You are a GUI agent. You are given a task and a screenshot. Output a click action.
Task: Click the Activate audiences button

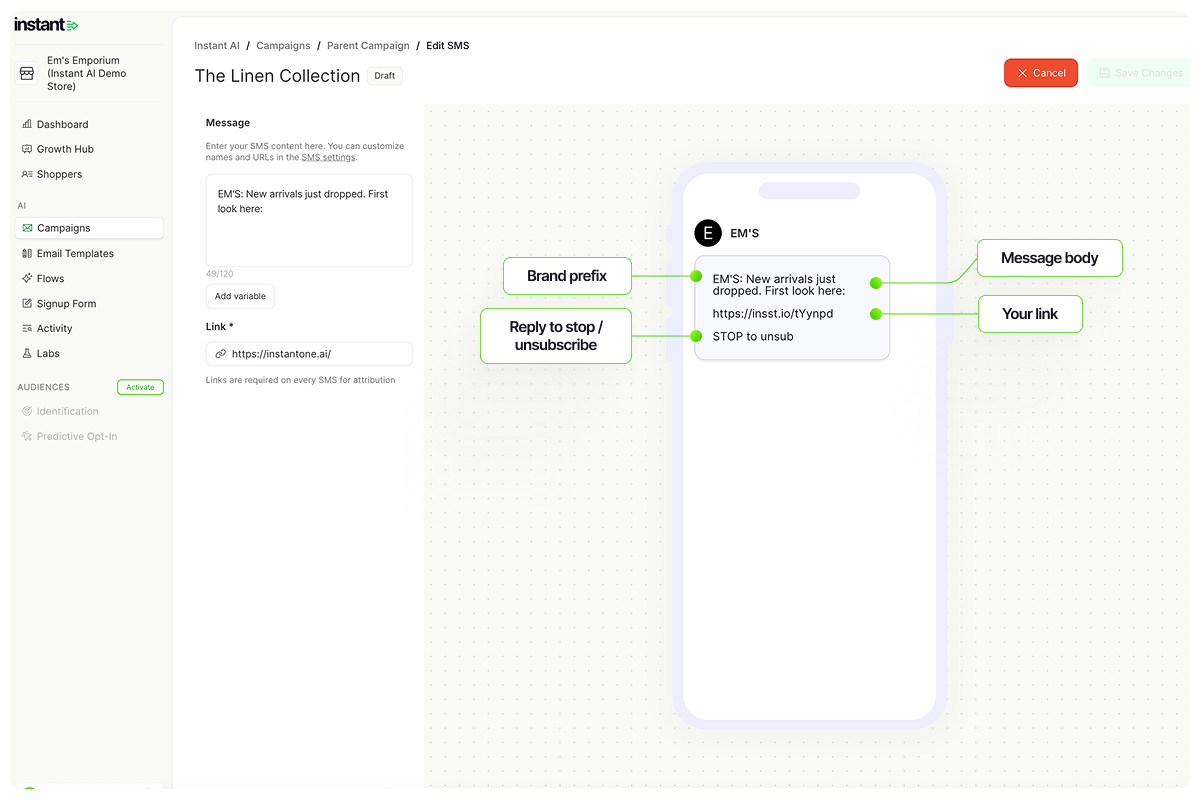[140, 387]
